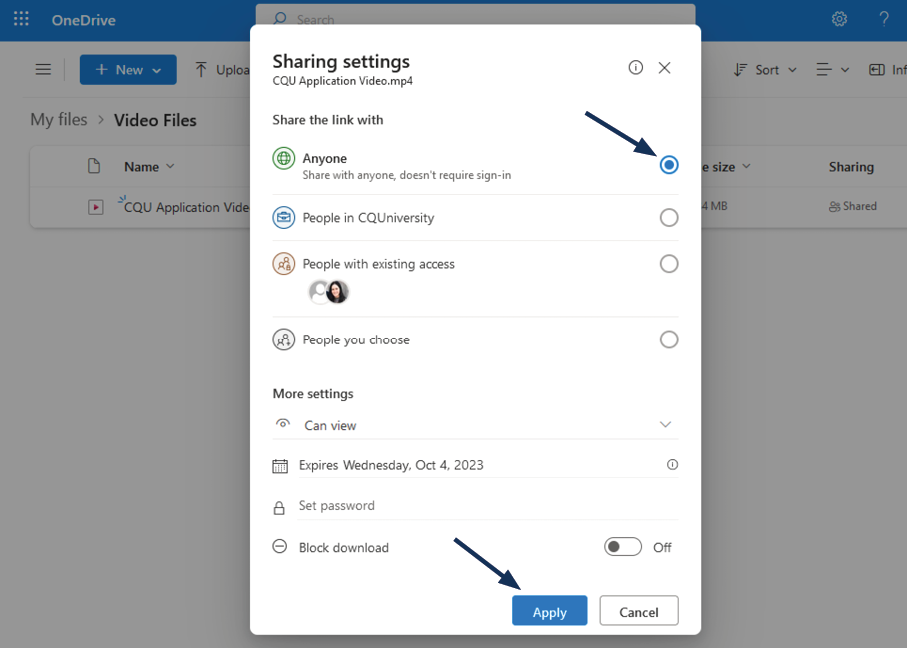907x648 pixels.
Task: Click the calendar icon beside expiry date
Action: (x=280, y=466)
